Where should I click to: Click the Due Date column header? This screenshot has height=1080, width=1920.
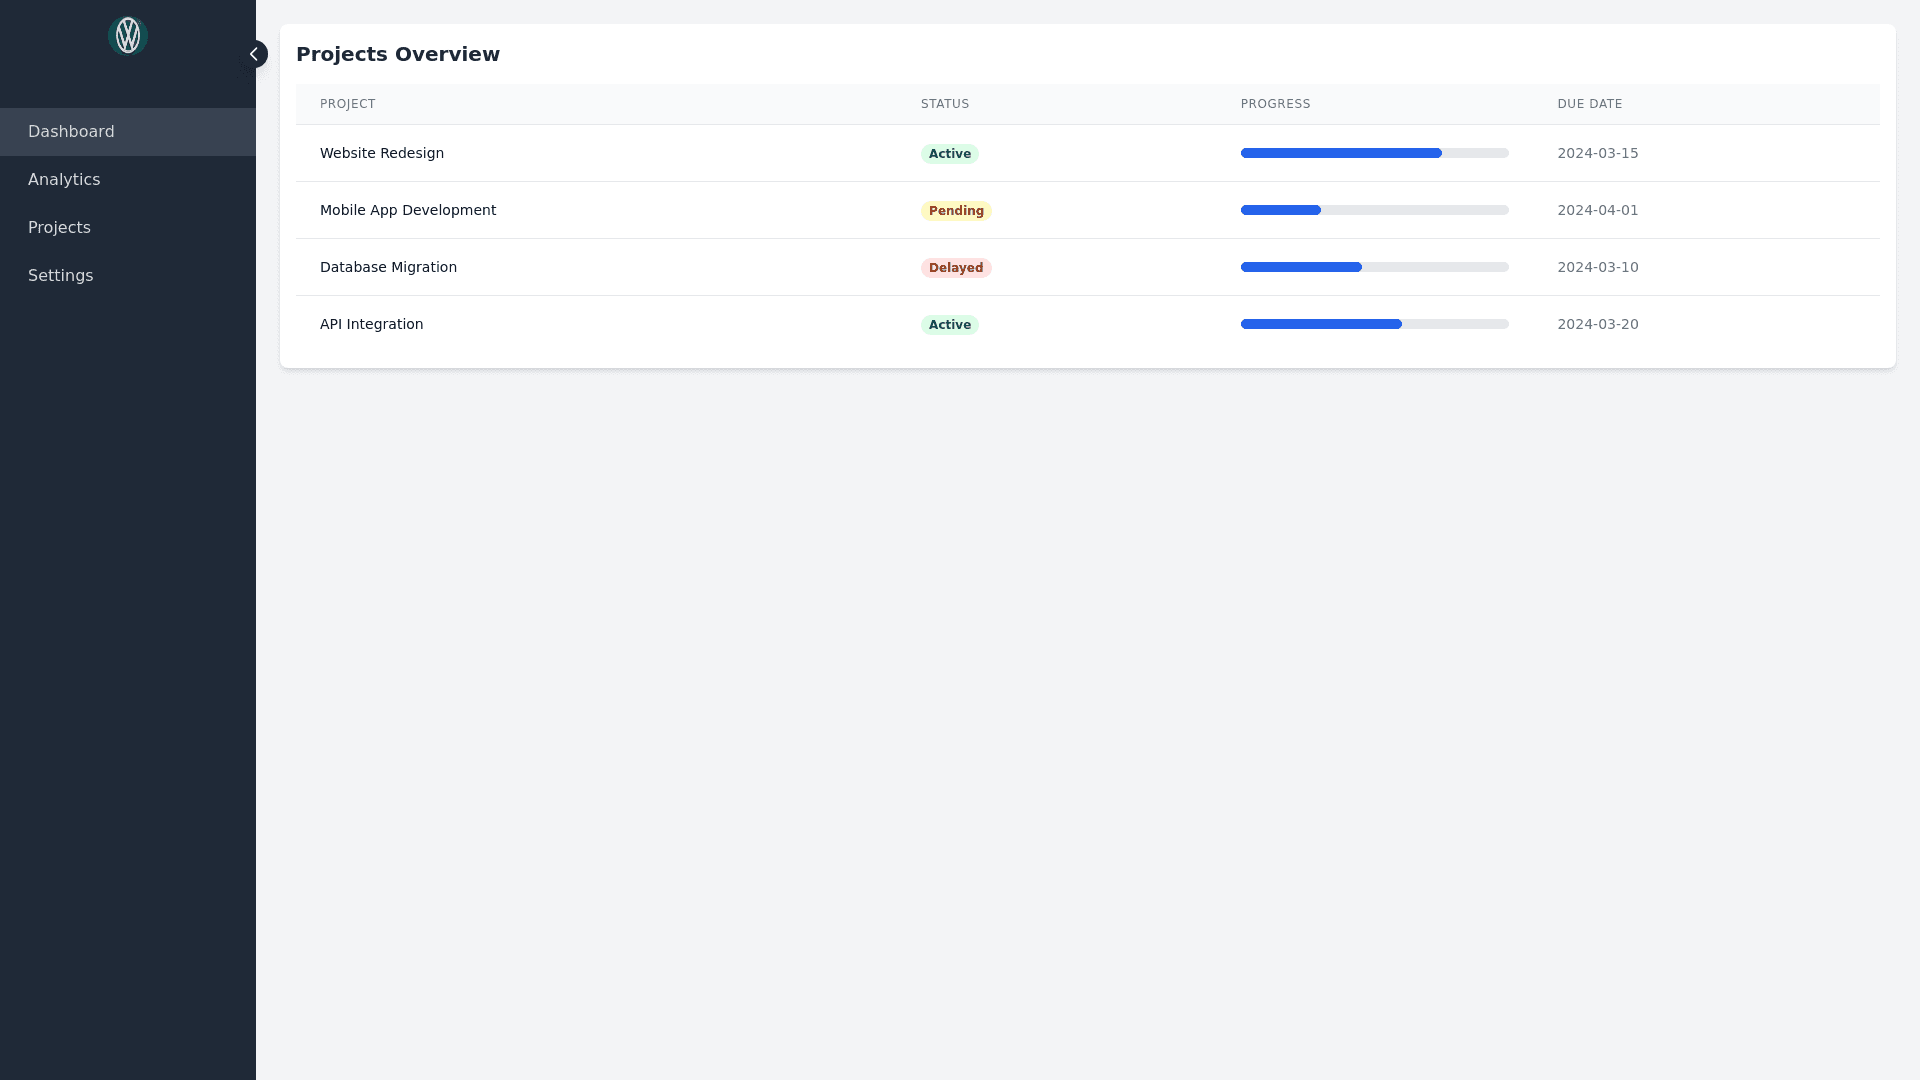[x=1589, y=104]
